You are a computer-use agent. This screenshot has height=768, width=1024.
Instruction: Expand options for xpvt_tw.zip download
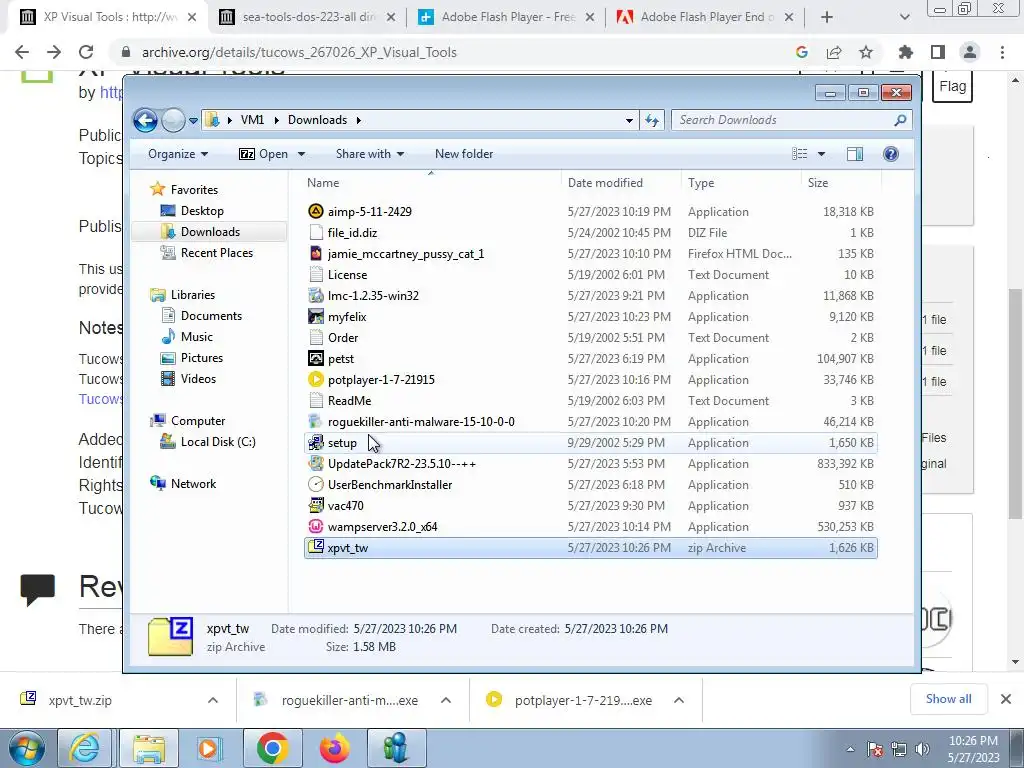(x=213, y=700)
